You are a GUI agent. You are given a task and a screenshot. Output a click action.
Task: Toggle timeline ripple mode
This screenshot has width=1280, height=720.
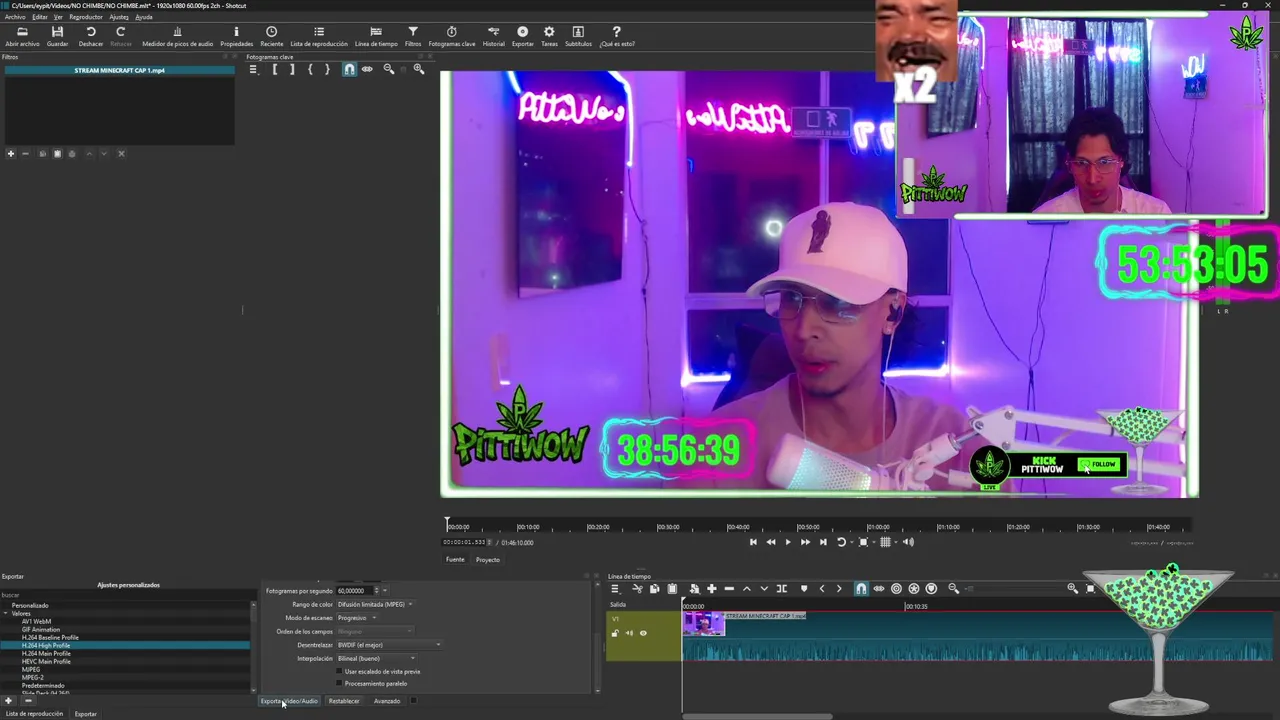pos(896,588)
